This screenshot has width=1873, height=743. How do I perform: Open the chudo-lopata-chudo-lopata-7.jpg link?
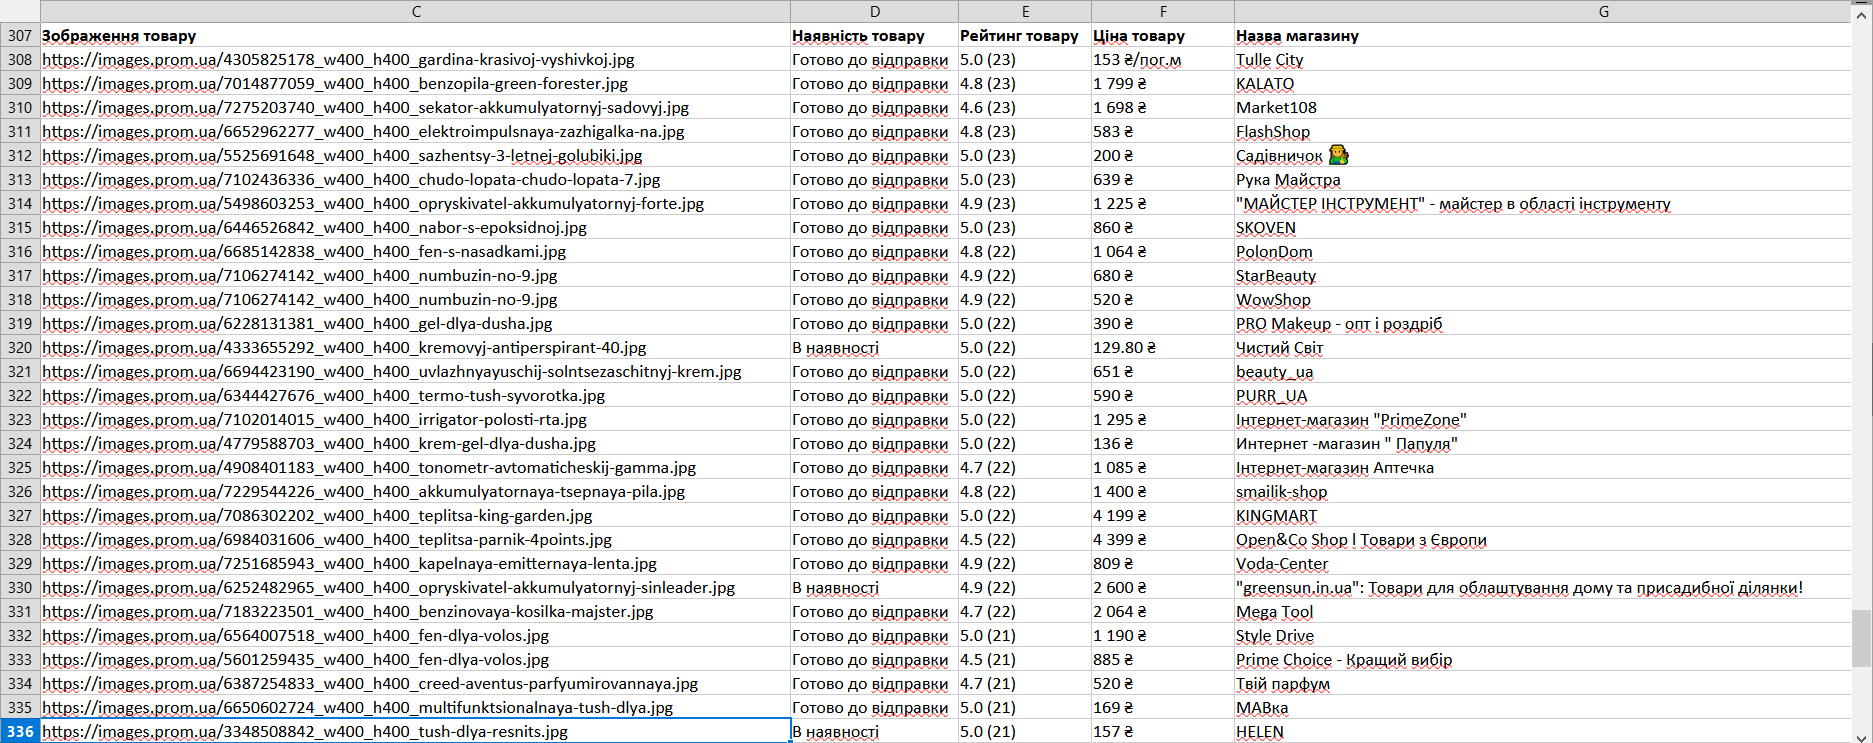(351, 179)
